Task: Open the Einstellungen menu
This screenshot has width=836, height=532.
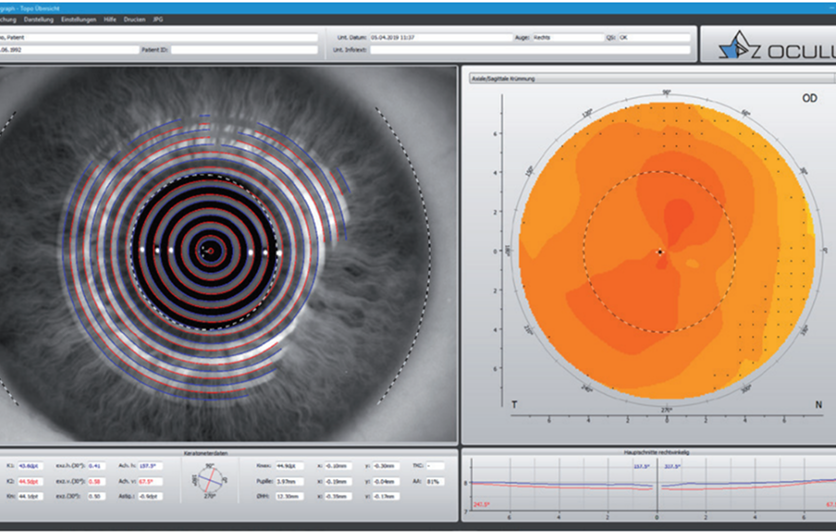Action: [x=78, y=19]
